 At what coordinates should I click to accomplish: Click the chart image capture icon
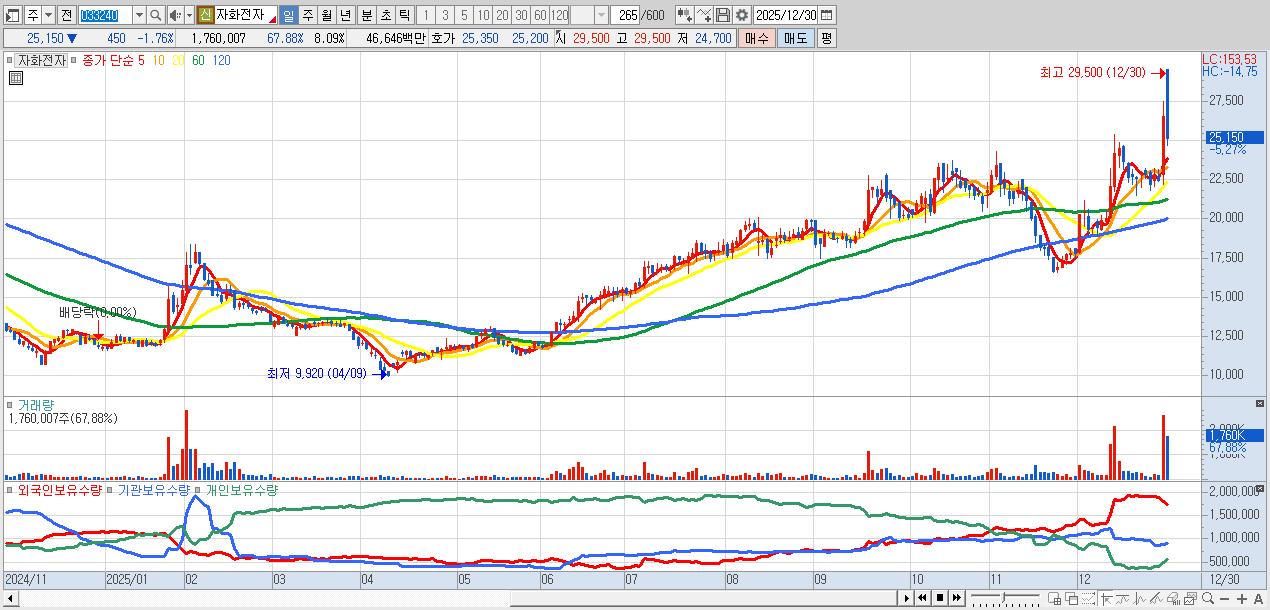1190,598
